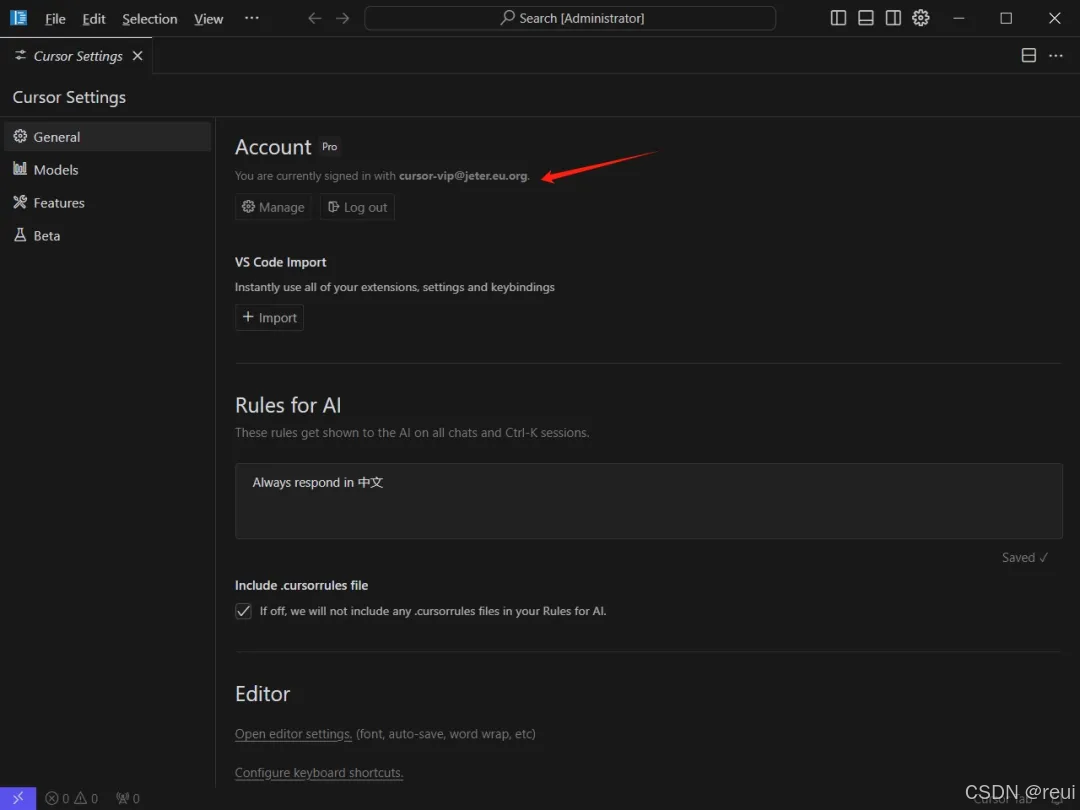
Task: Click the Editor section heading
Action: [x=262, y=694]
